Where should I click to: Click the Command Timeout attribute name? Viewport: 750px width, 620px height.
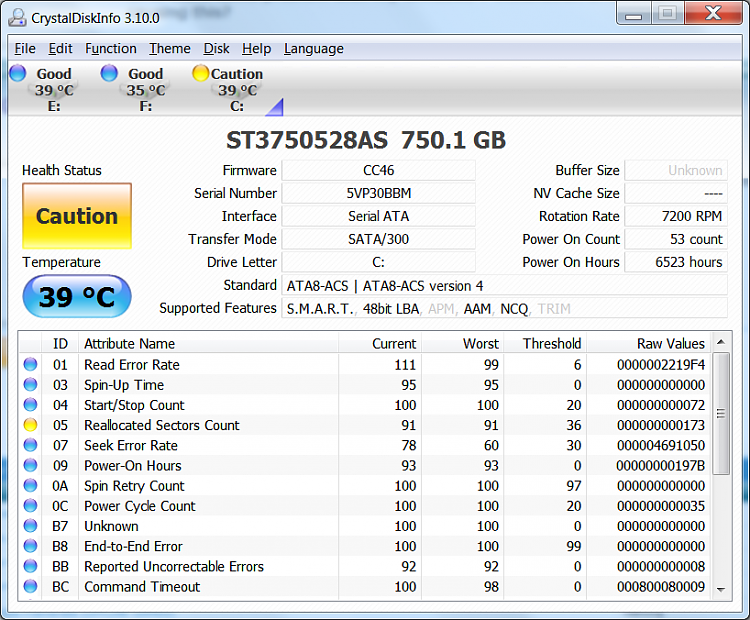[142, 587]
